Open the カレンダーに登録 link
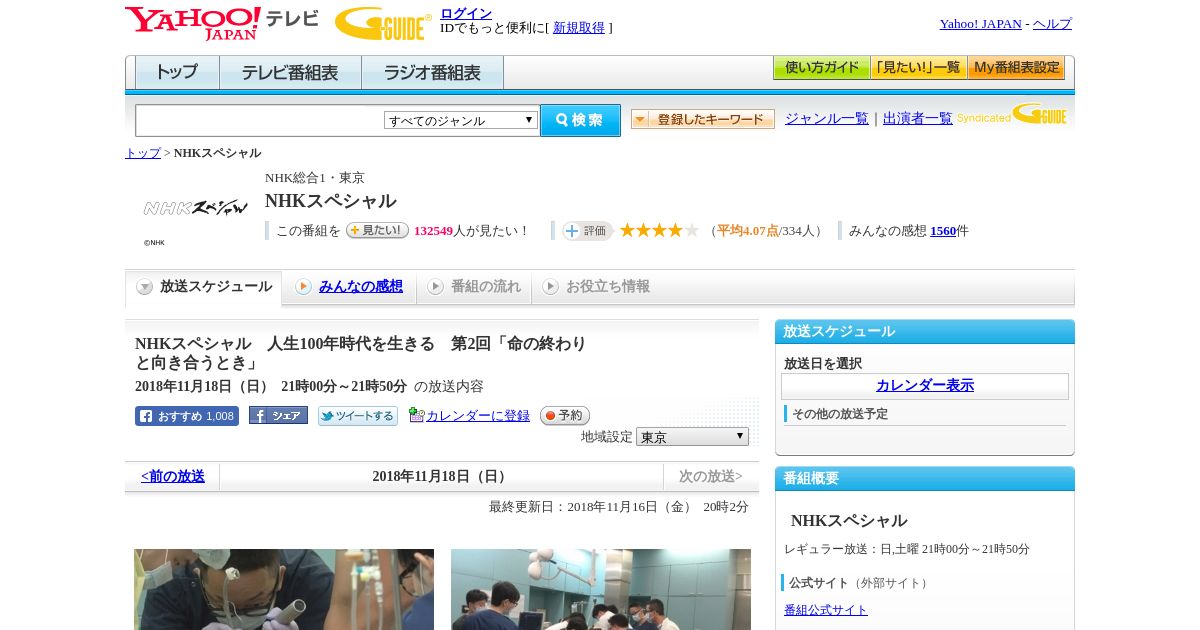This screenshot has width=1200, height=630. tap(478, 416)
